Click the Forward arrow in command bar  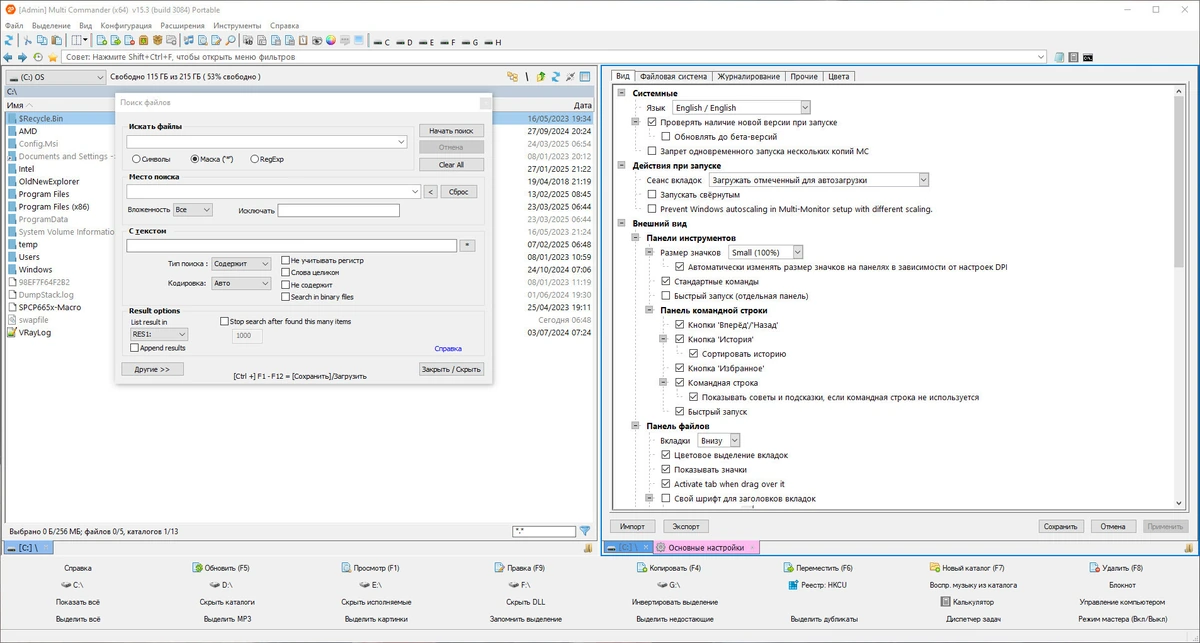(23, 57)
